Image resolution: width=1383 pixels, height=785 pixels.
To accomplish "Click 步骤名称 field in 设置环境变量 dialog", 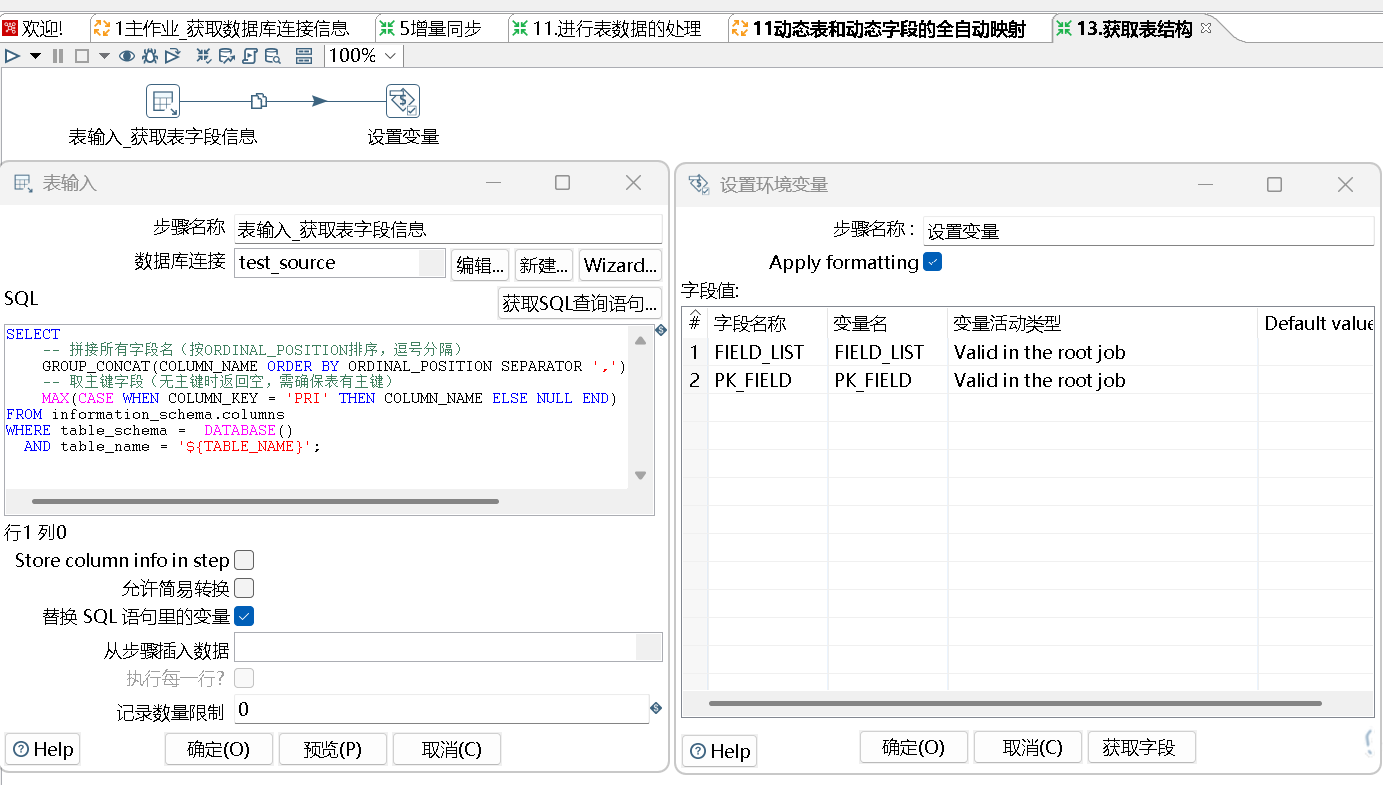I will [1148, 231].
